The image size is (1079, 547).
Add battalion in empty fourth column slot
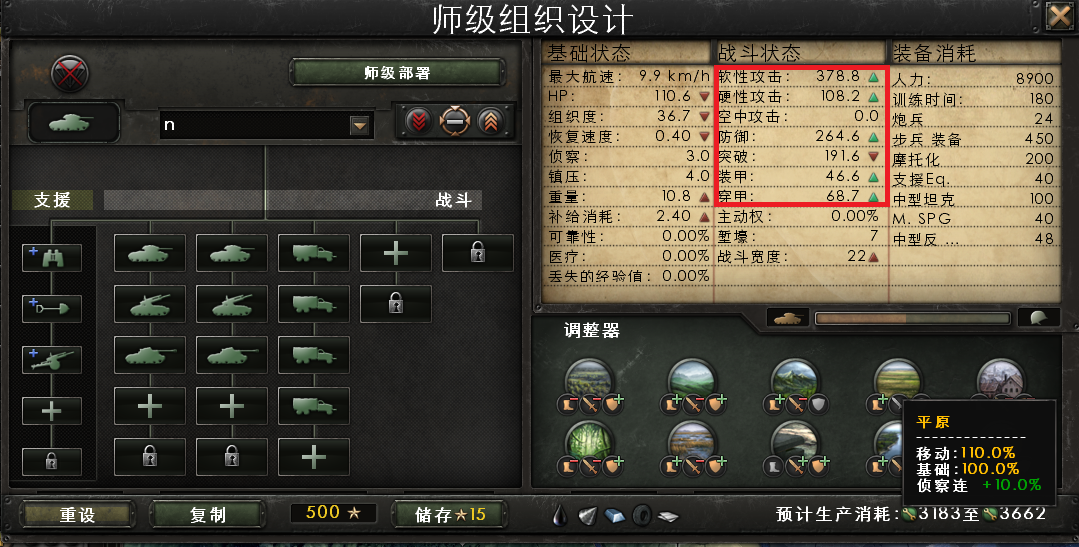396,253
